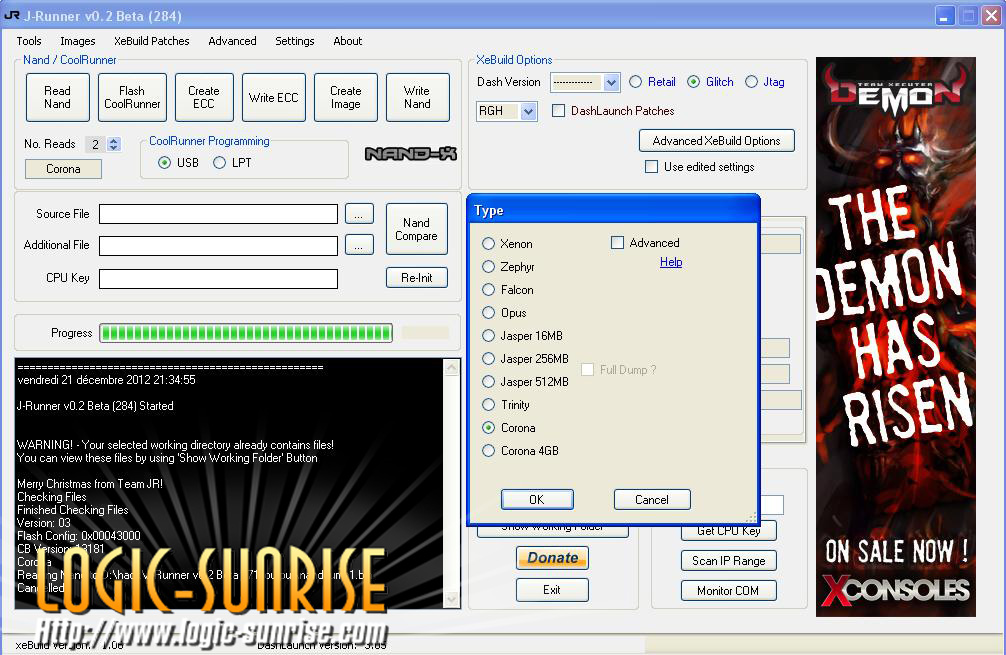Screen dimensions: 1006x655
Task: Click into the Source File field
Action: pyautogui.click(x=218, y=214)
